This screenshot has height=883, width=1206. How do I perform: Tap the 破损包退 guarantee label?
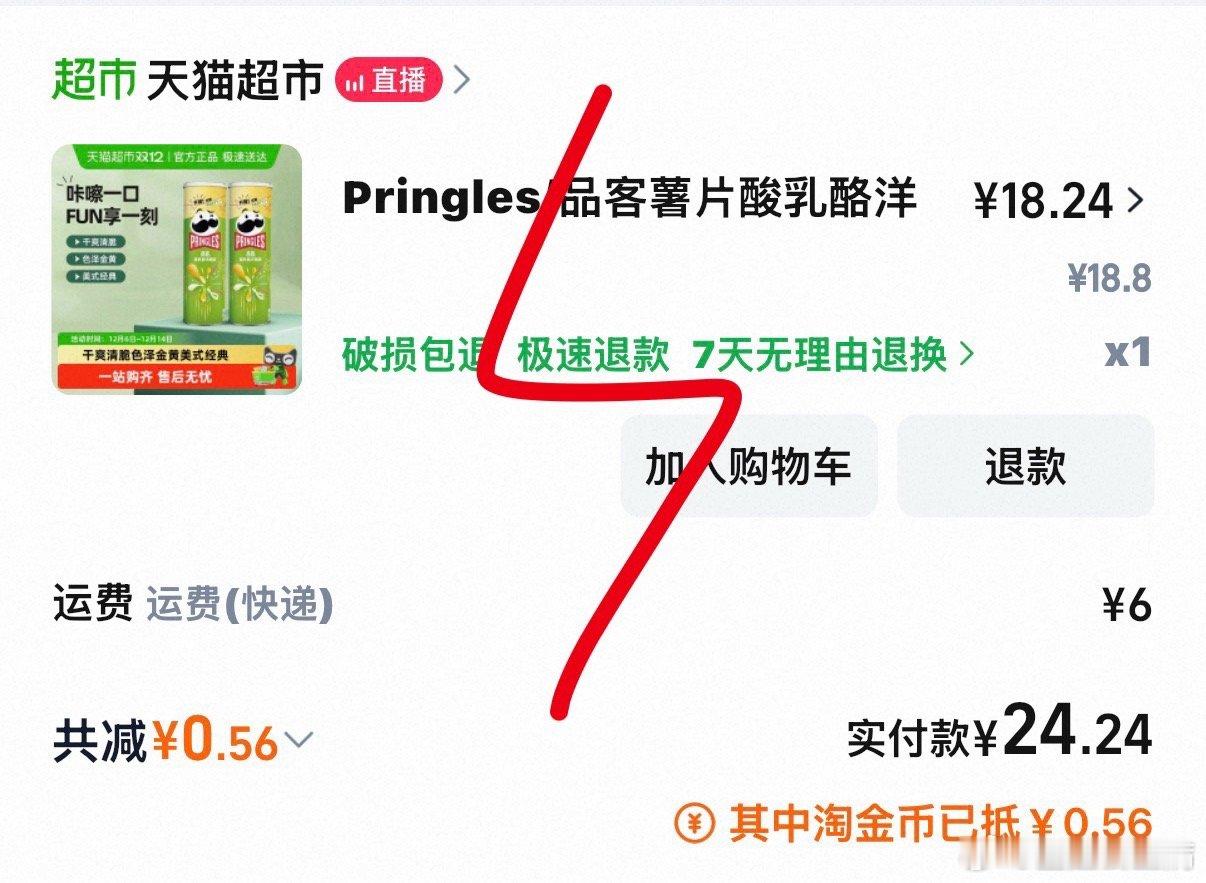pyautogui.click(x=418, y=353)
